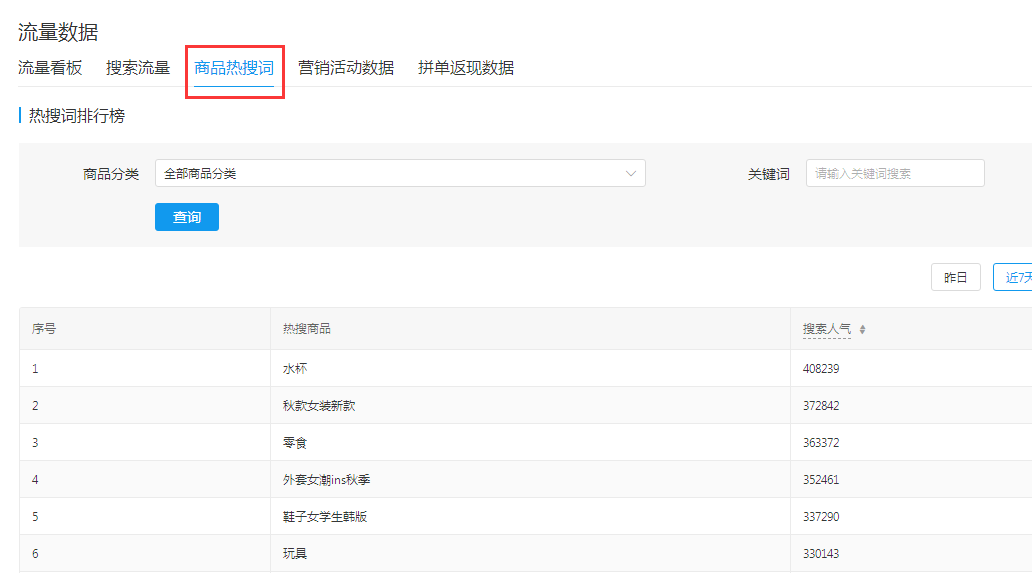The width and height of the screenshot is (1032, 573).
Task: Click the hot search term 玩具
Action: click(x=295, y=553)
